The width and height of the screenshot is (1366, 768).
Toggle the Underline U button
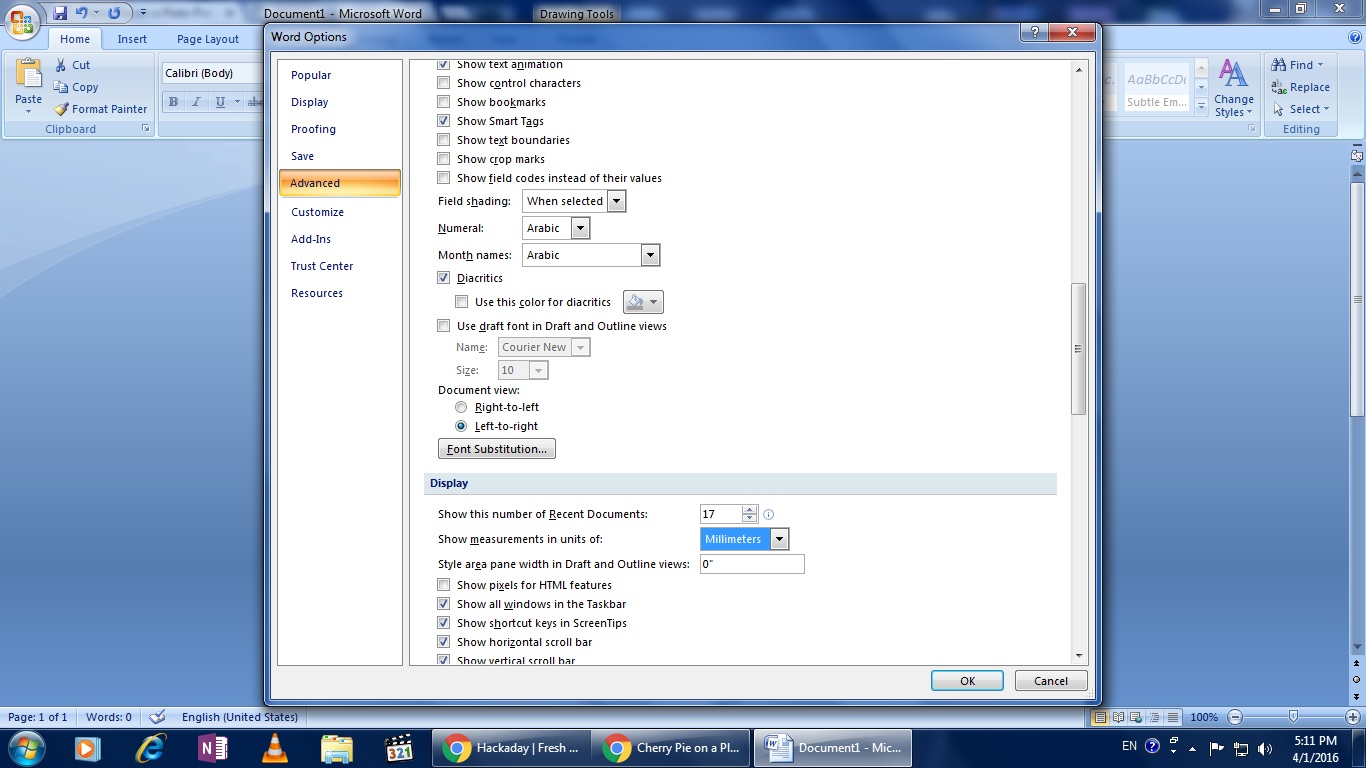click(219, 101)
